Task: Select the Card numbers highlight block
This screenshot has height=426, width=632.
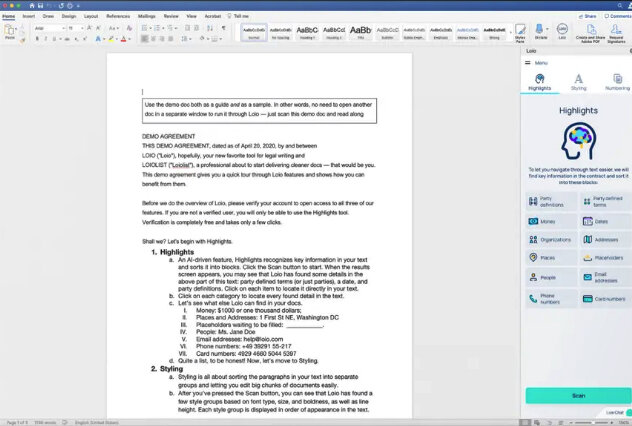Action: point(606,299)
